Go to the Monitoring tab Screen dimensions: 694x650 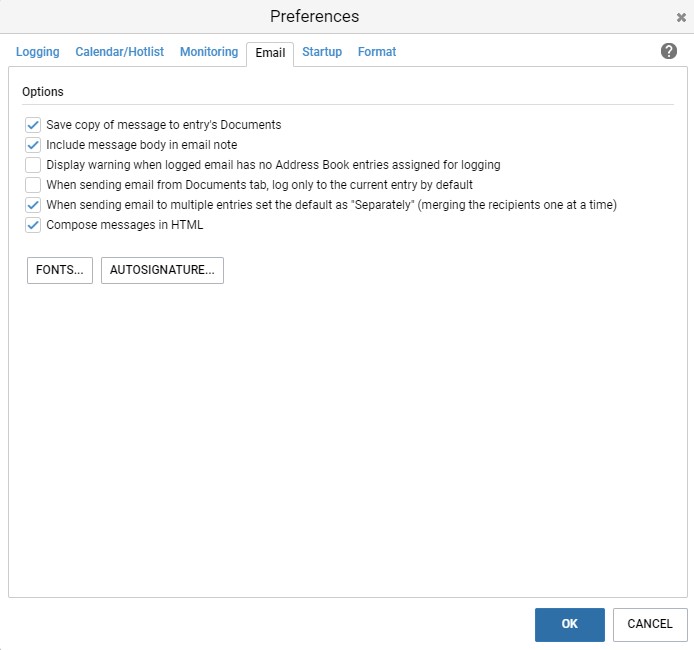(x=209, y=52)
